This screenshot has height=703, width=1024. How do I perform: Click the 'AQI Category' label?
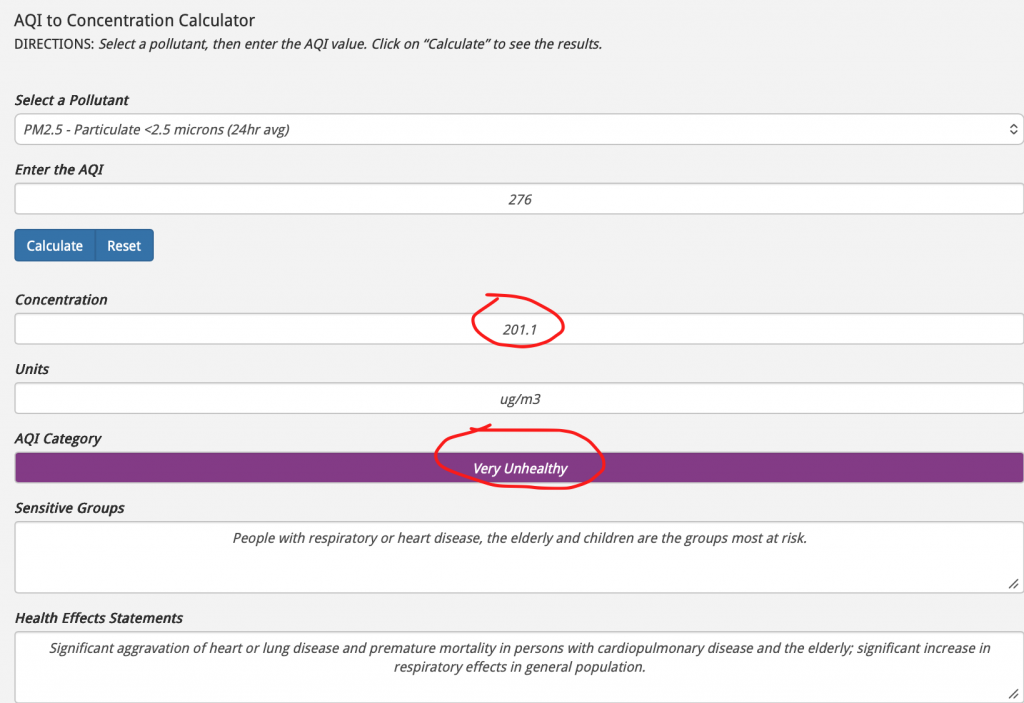[58, 438]
